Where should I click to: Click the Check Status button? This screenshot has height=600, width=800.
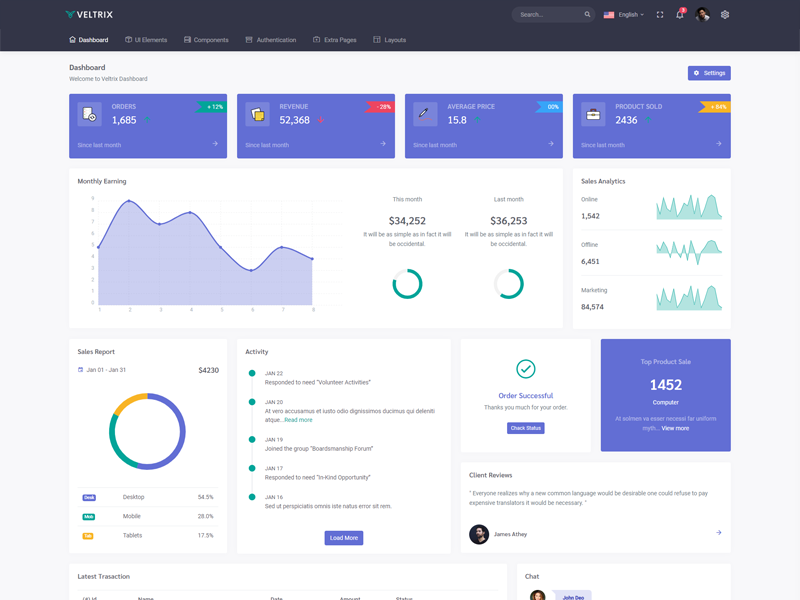tap(526, 428)
